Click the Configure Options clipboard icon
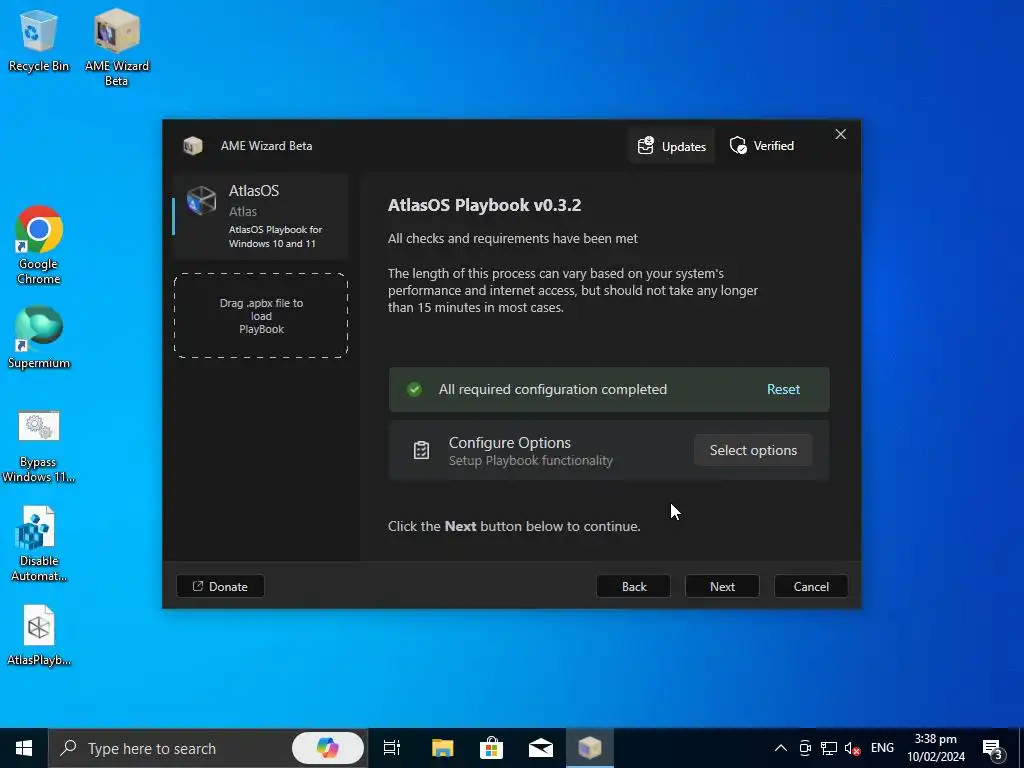 [x=421, y=450]
